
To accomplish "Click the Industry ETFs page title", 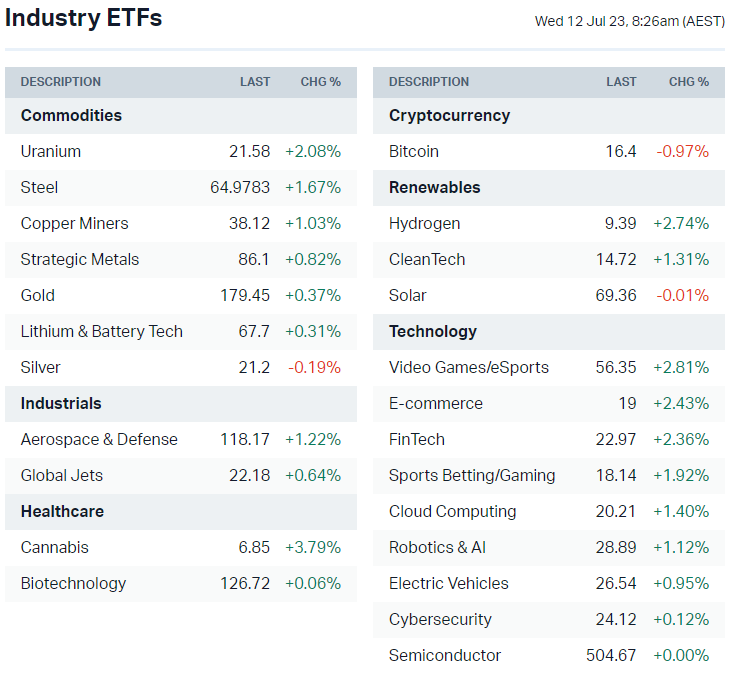I will 83,18.
